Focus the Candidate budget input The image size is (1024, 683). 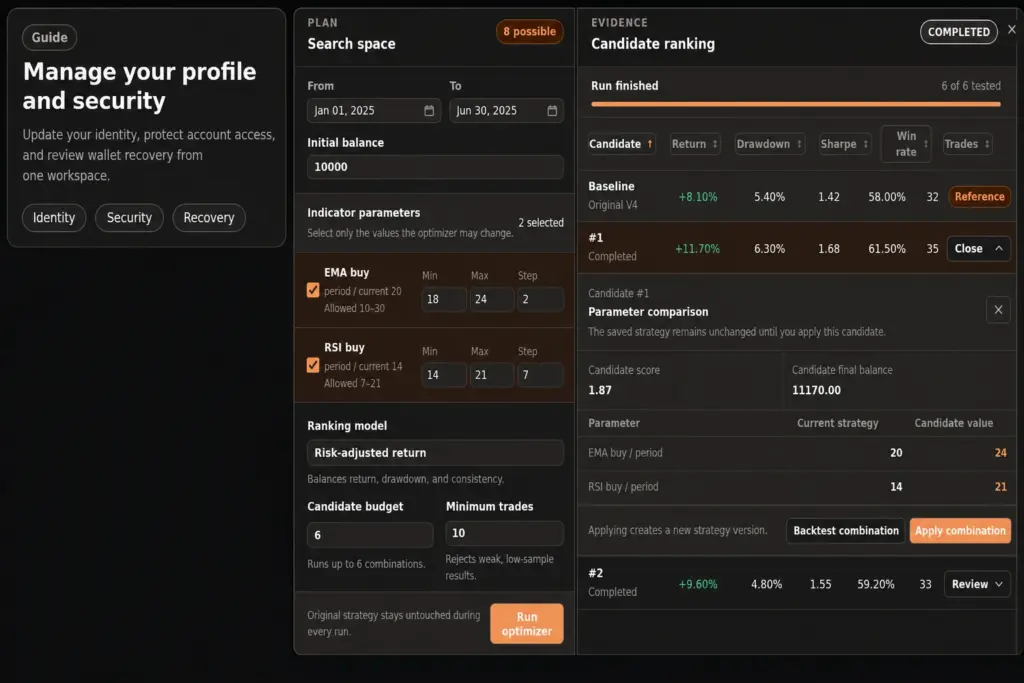click(370, 535)
